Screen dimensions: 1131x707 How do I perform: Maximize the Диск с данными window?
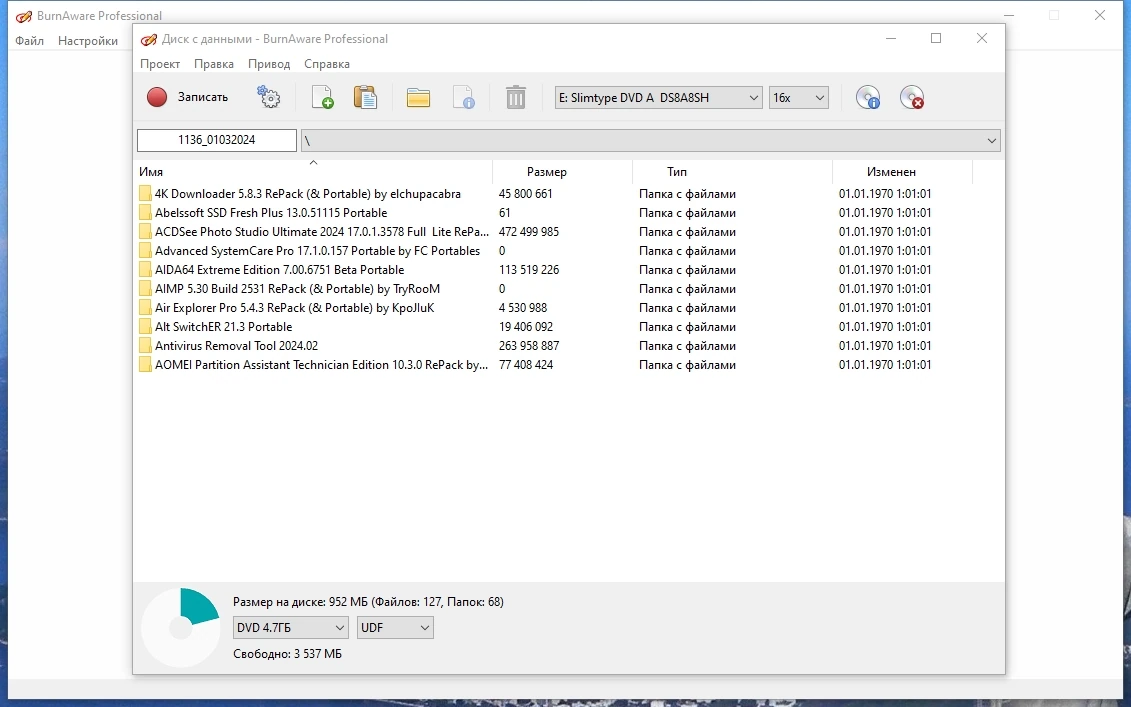click(x=936, y=38)
